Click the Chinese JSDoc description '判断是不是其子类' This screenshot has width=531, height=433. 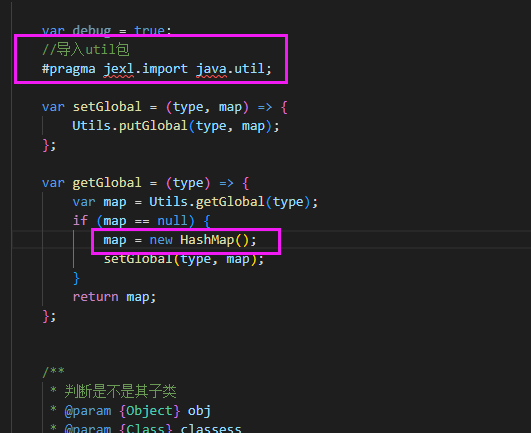coord(120,392)
